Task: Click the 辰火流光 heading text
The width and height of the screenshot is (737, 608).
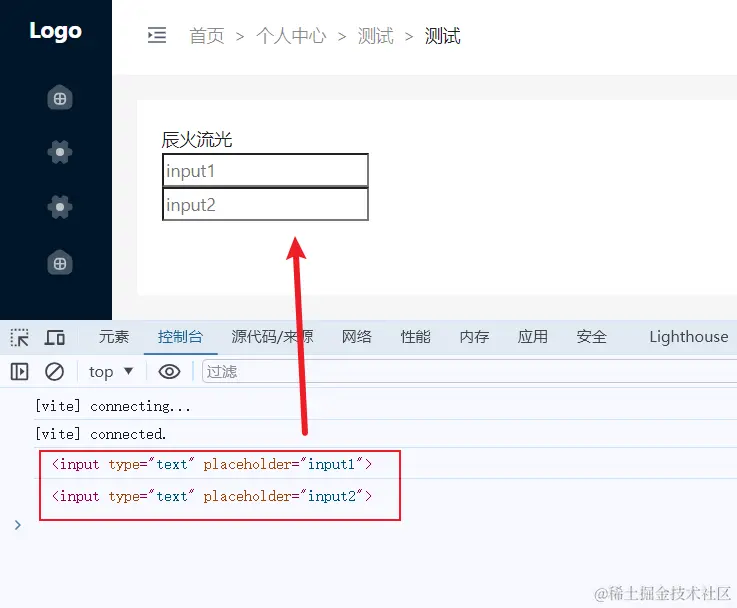Action: point(196,140)
